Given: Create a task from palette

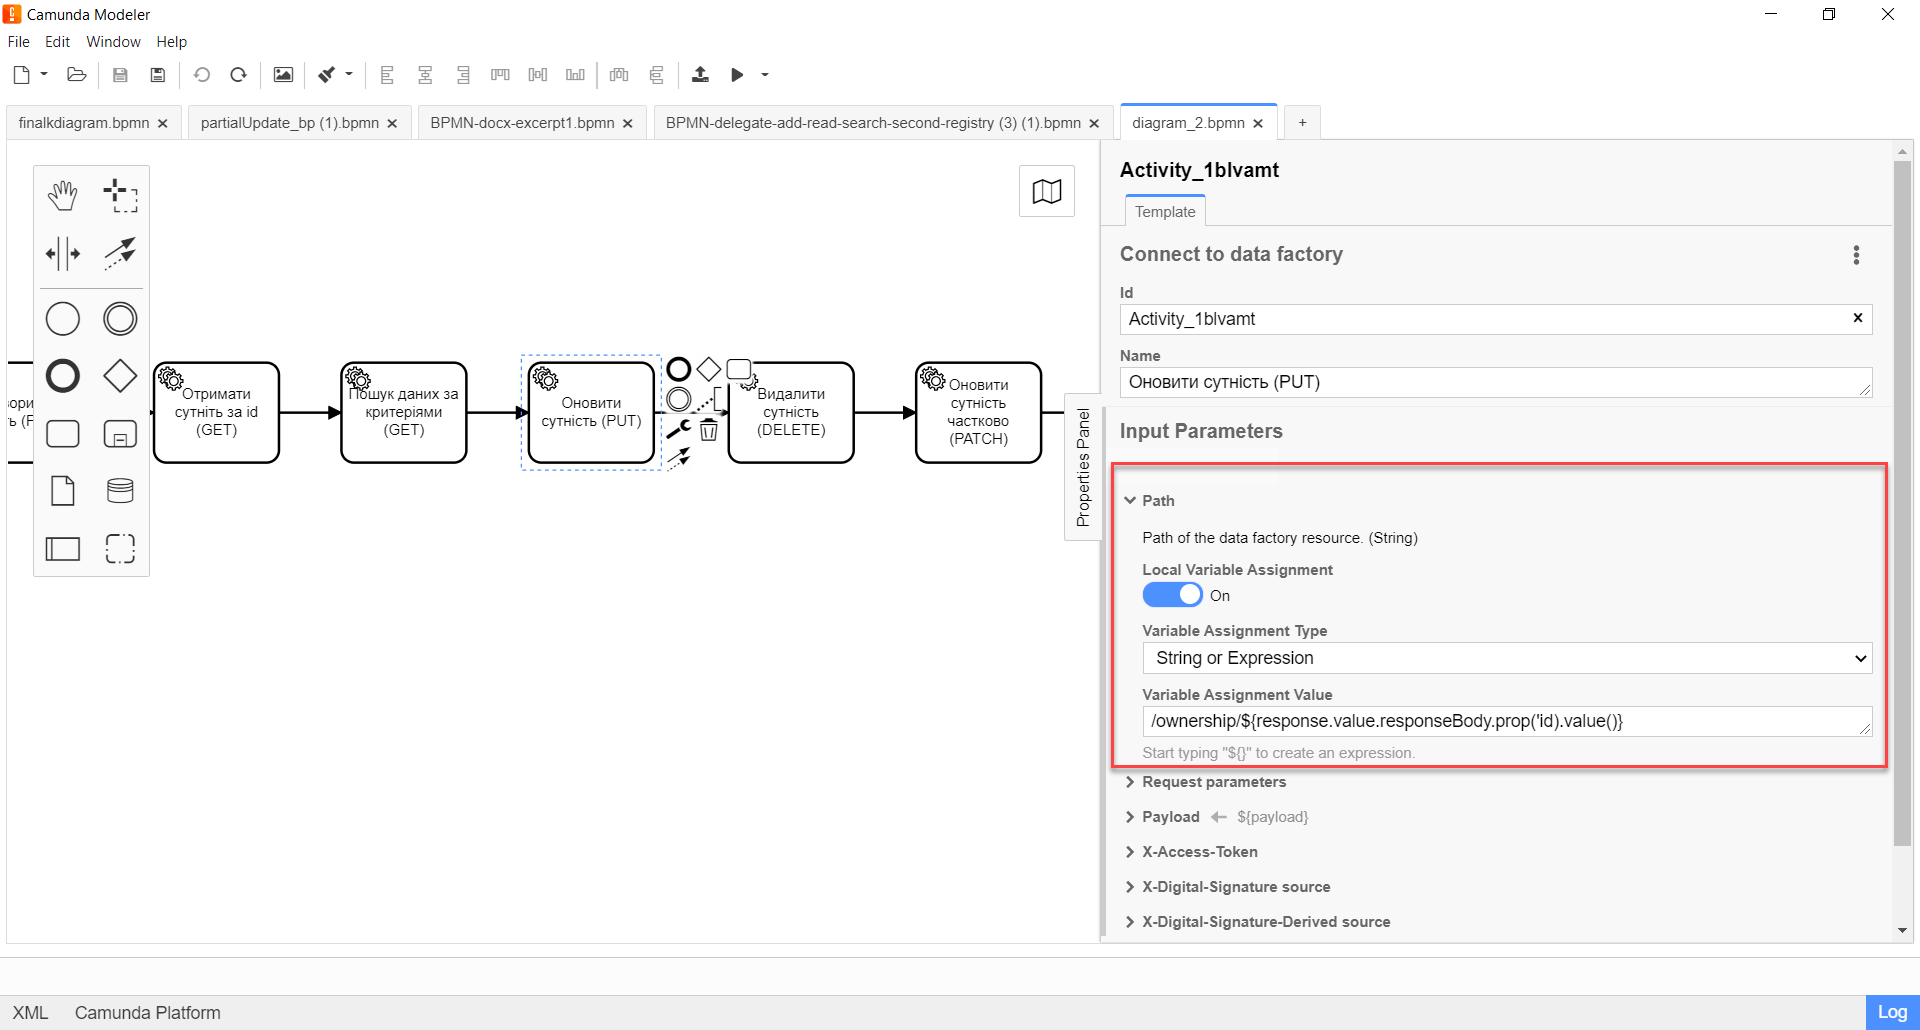Looking at the screenshot, I should tap(63, 434).
